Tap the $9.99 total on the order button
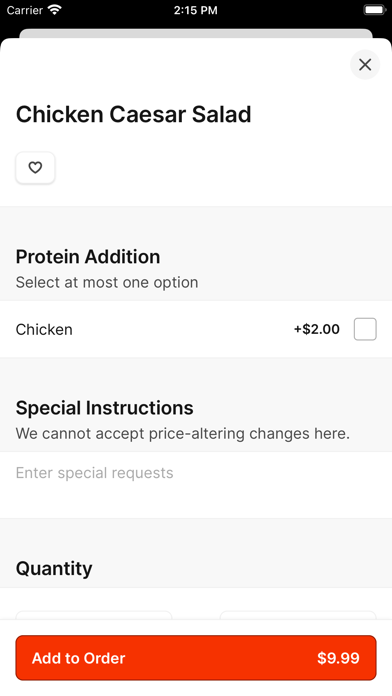This screenshot has height=696, width=392. click(x=338, y=658)
